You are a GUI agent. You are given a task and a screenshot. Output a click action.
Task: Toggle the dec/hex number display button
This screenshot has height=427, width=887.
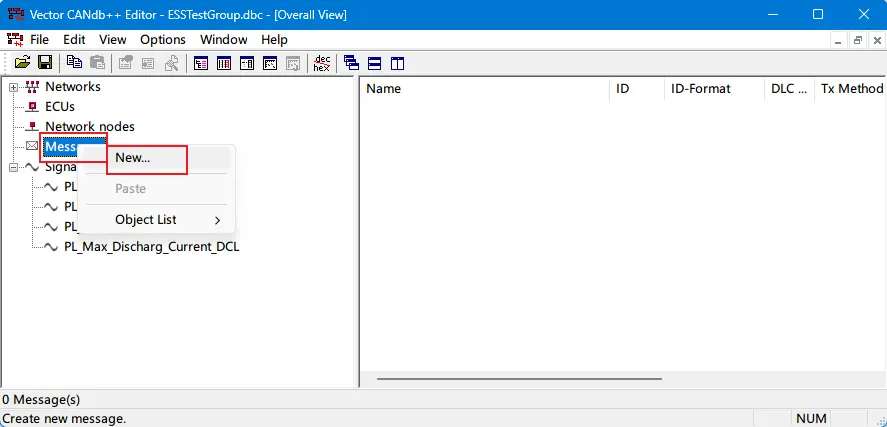321,63
